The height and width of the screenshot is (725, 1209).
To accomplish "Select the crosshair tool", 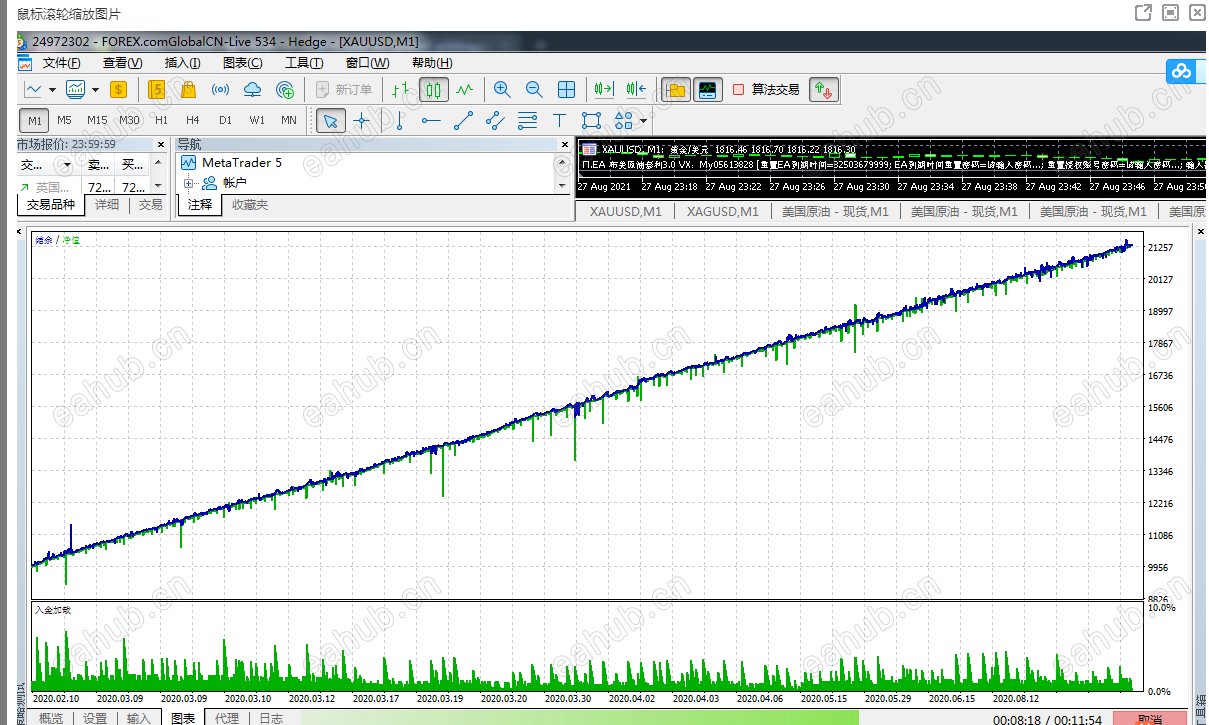I will pos(362,121).
